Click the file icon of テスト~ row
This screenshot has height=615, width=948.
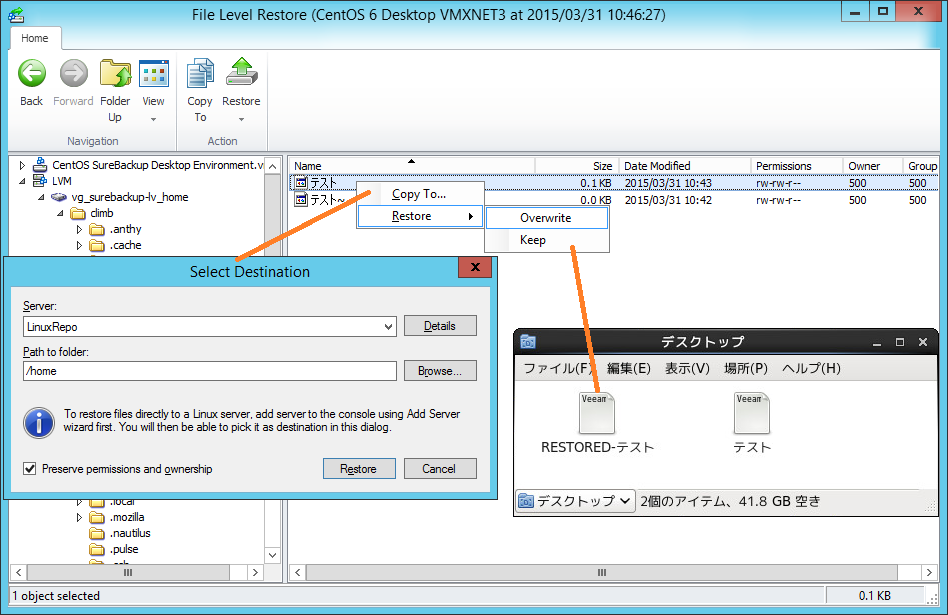[x=301, y=200]
